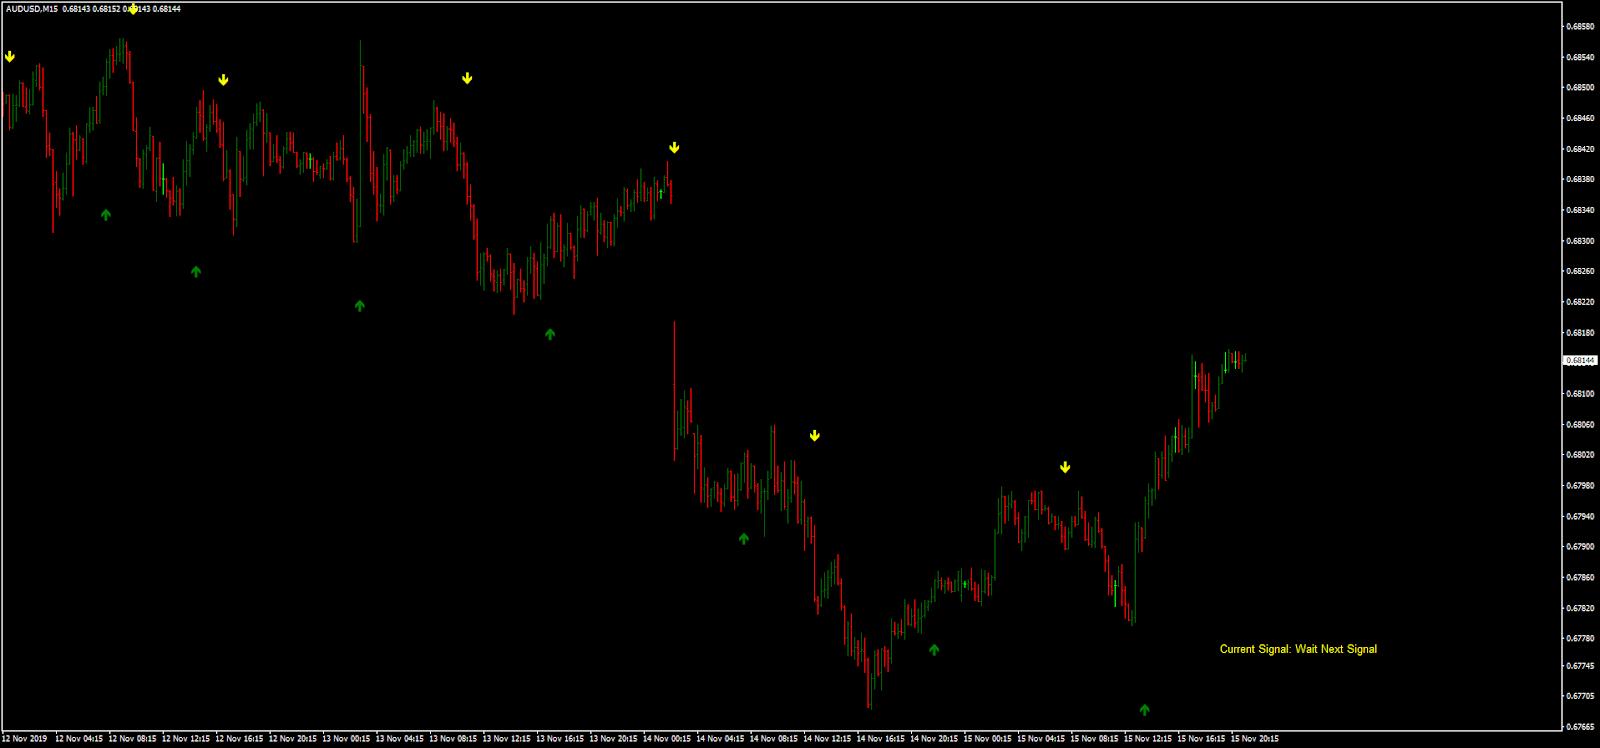Click the 0.67665 level on the price axis

(1580, 727)
